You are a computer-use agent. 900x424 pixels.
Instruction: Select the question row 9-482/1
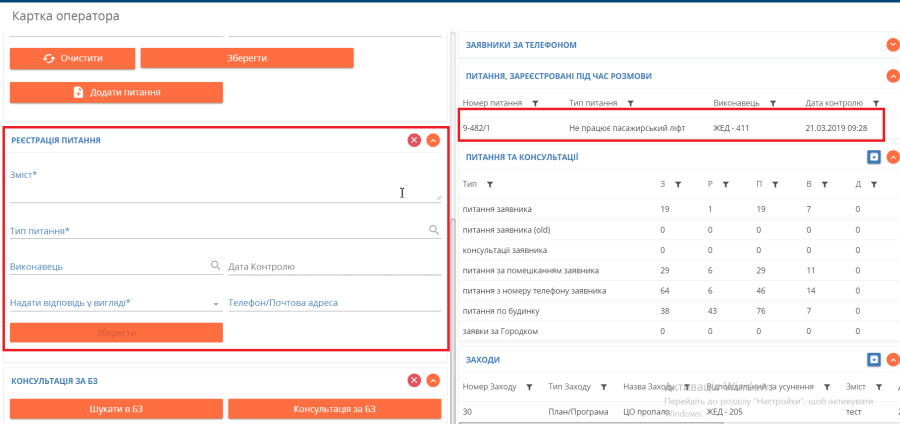(670, 127)
